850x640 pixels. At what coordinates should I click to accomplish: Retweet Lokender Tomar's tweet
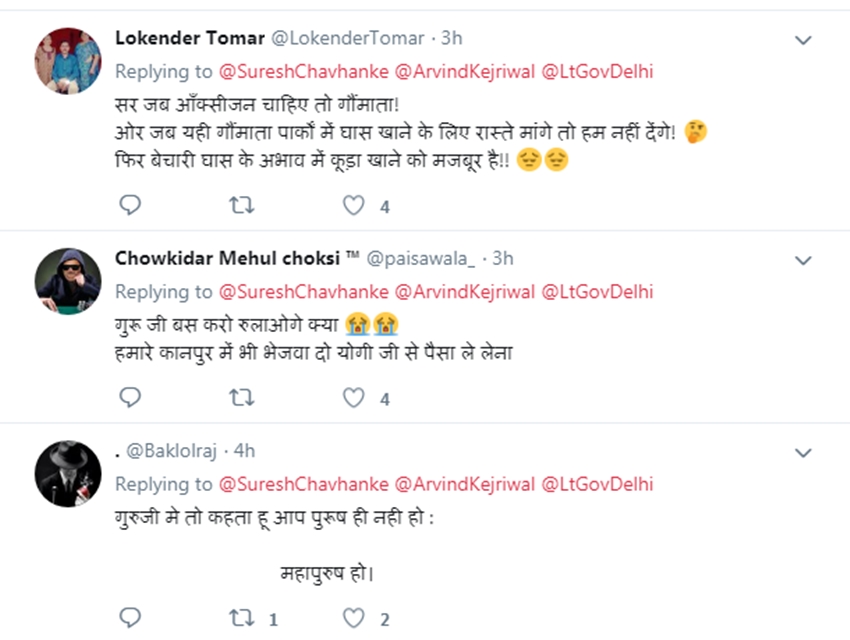pos(242,206)
